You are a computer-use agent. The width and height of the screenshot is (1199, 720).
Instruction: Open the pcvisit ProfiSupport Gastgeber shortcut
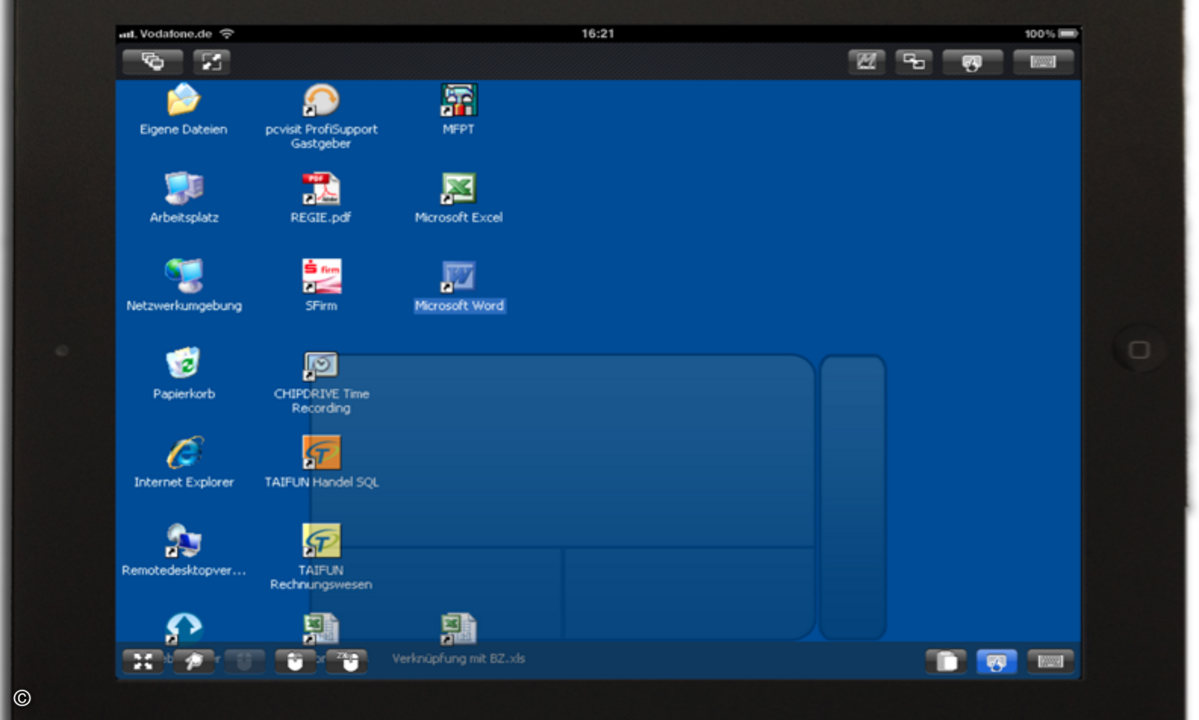pos(321,100)
